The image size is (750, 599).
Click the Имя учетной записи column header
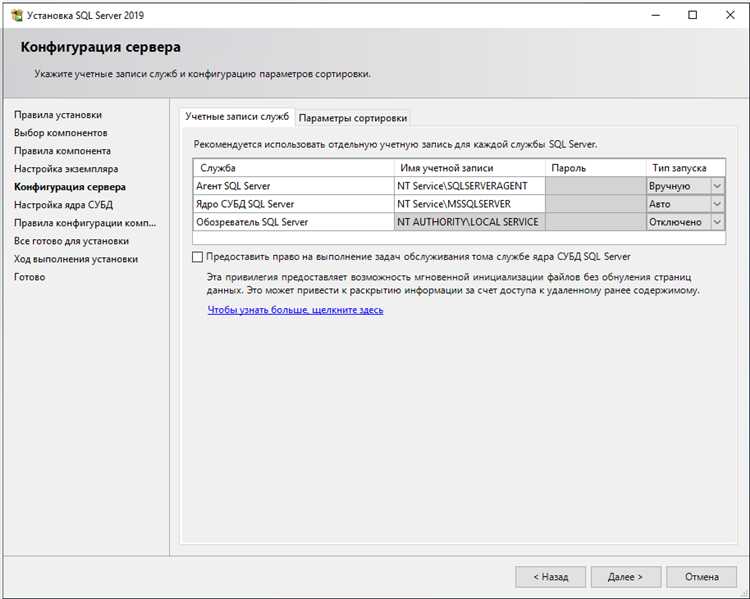[x=470, y=168]
